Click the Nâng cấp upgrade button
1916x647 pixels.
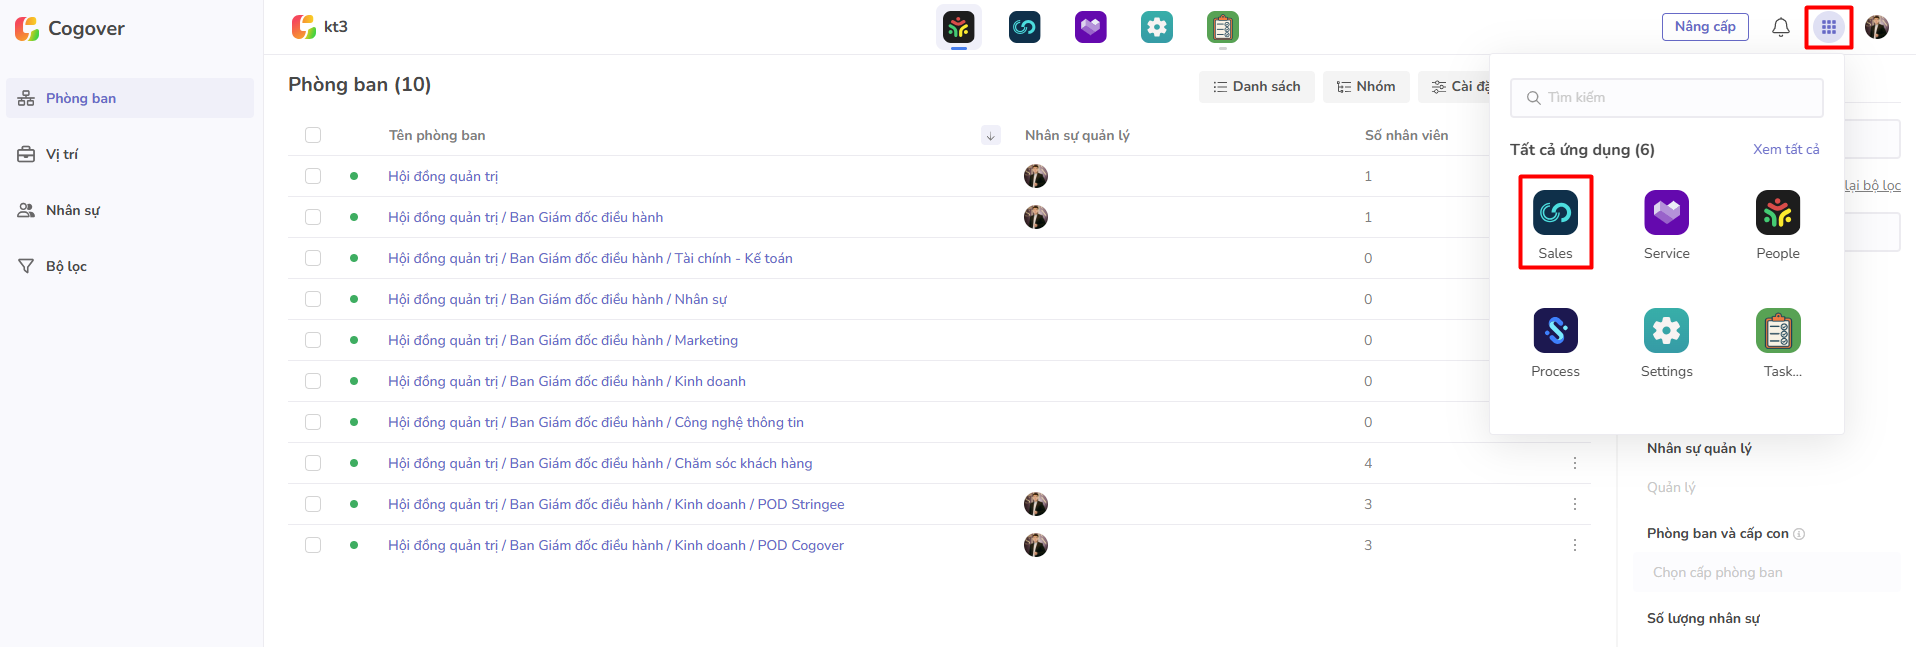tap(1704, 27)
